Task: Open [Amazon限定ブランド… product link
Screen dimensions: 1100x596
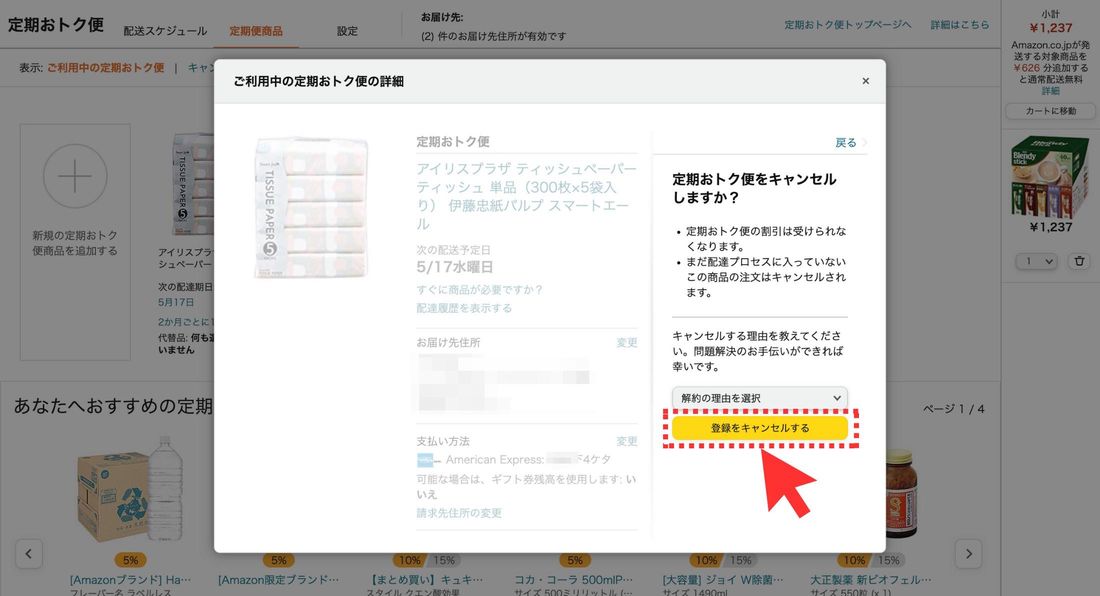Action: tap(279, 580)
